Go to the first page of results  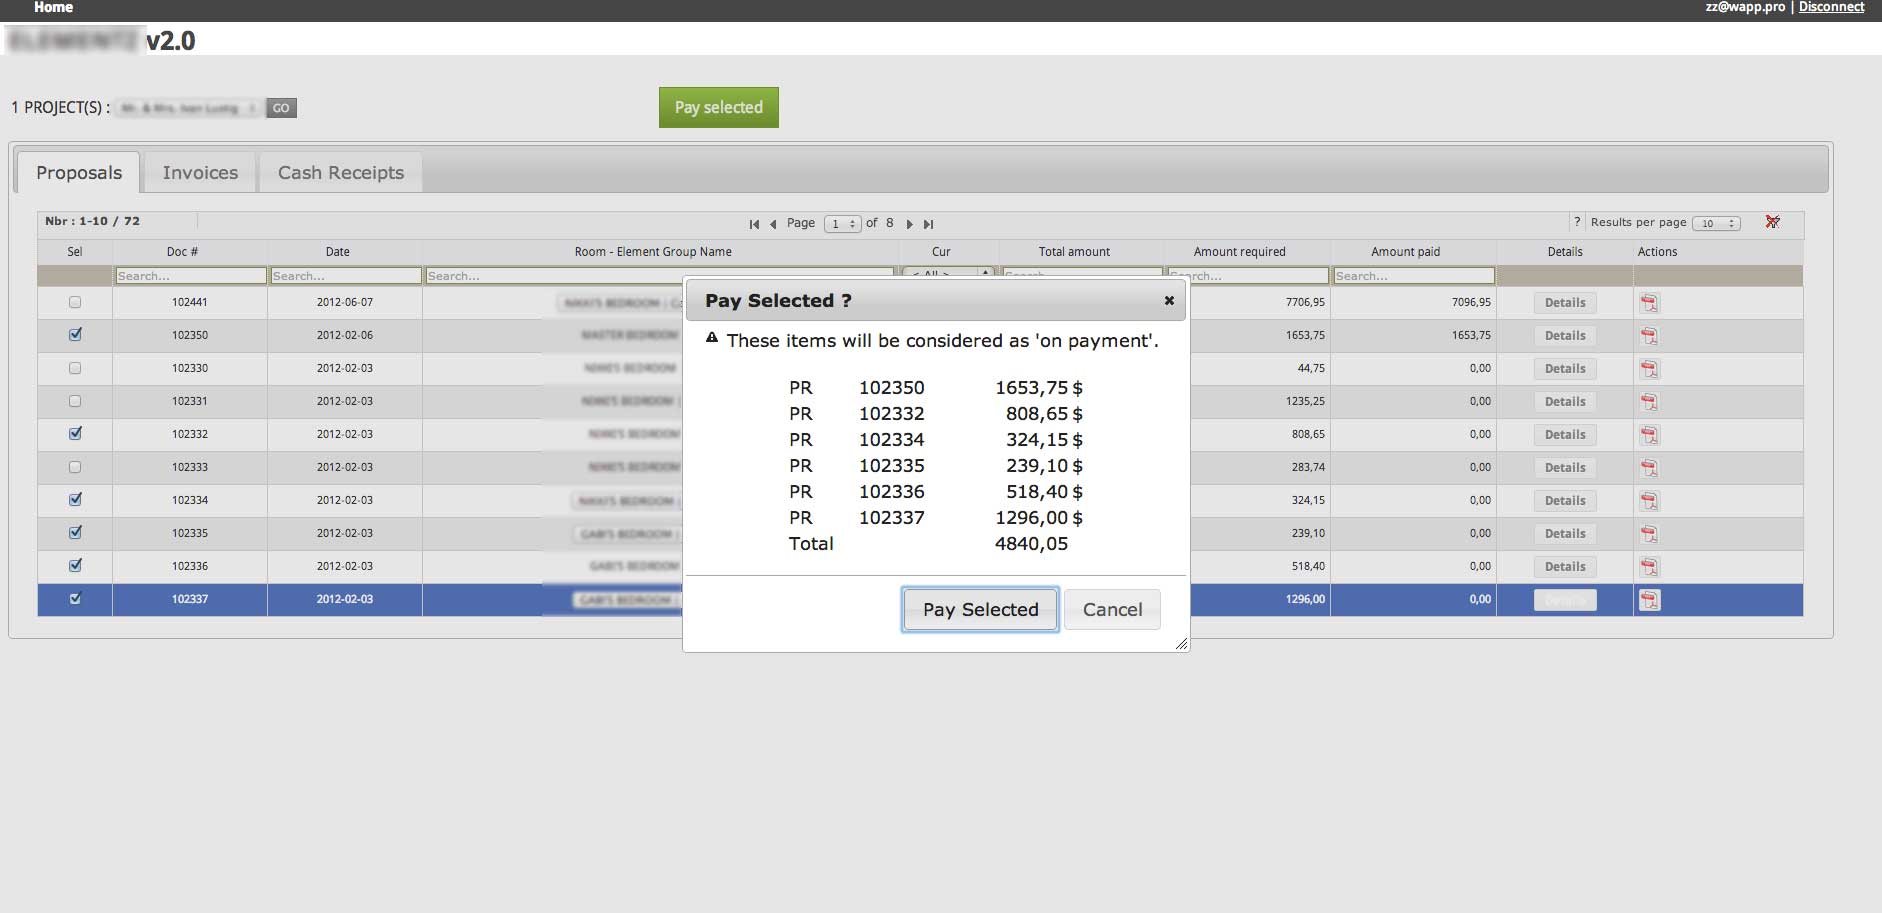754,224
